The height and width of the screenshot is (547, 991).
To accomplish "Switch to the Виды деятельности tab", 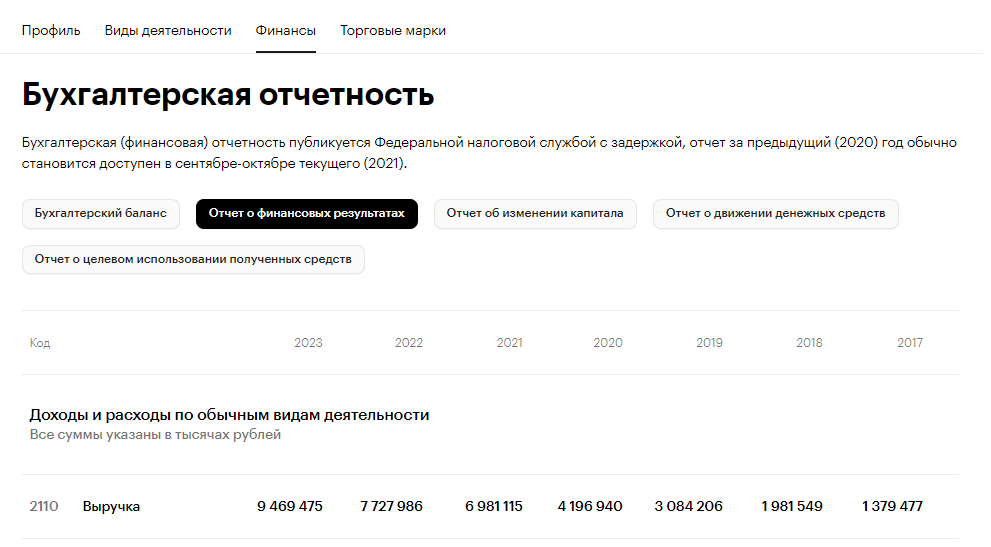I will 168,31.
